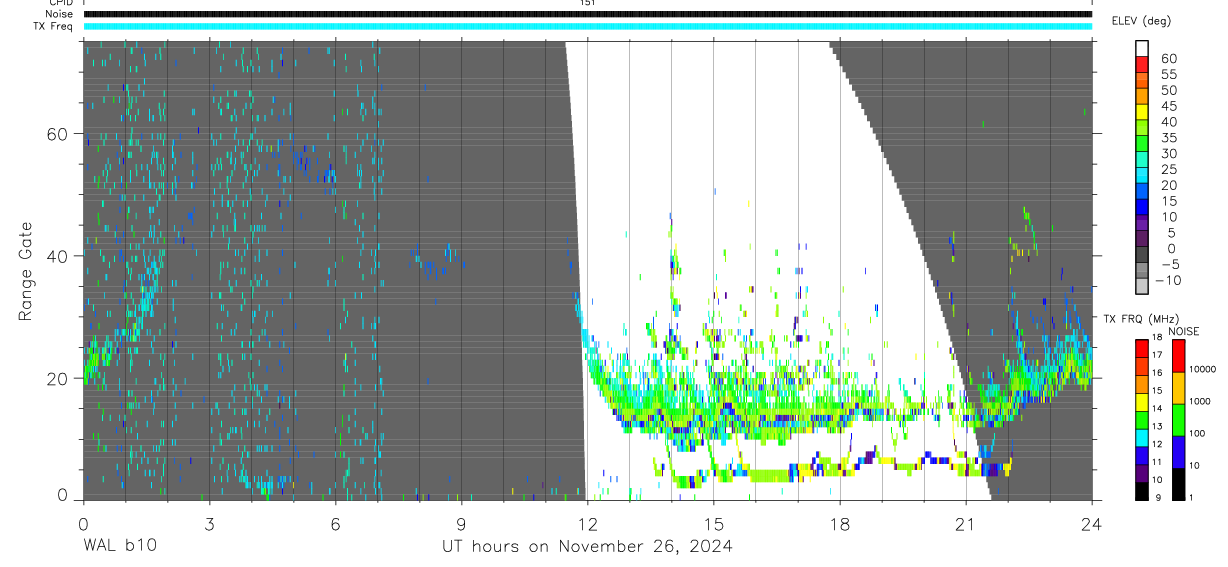Click the ELEV legend value 25
The height and width of the screenshot is (567, 1228).
click(x=1168, y=169)
